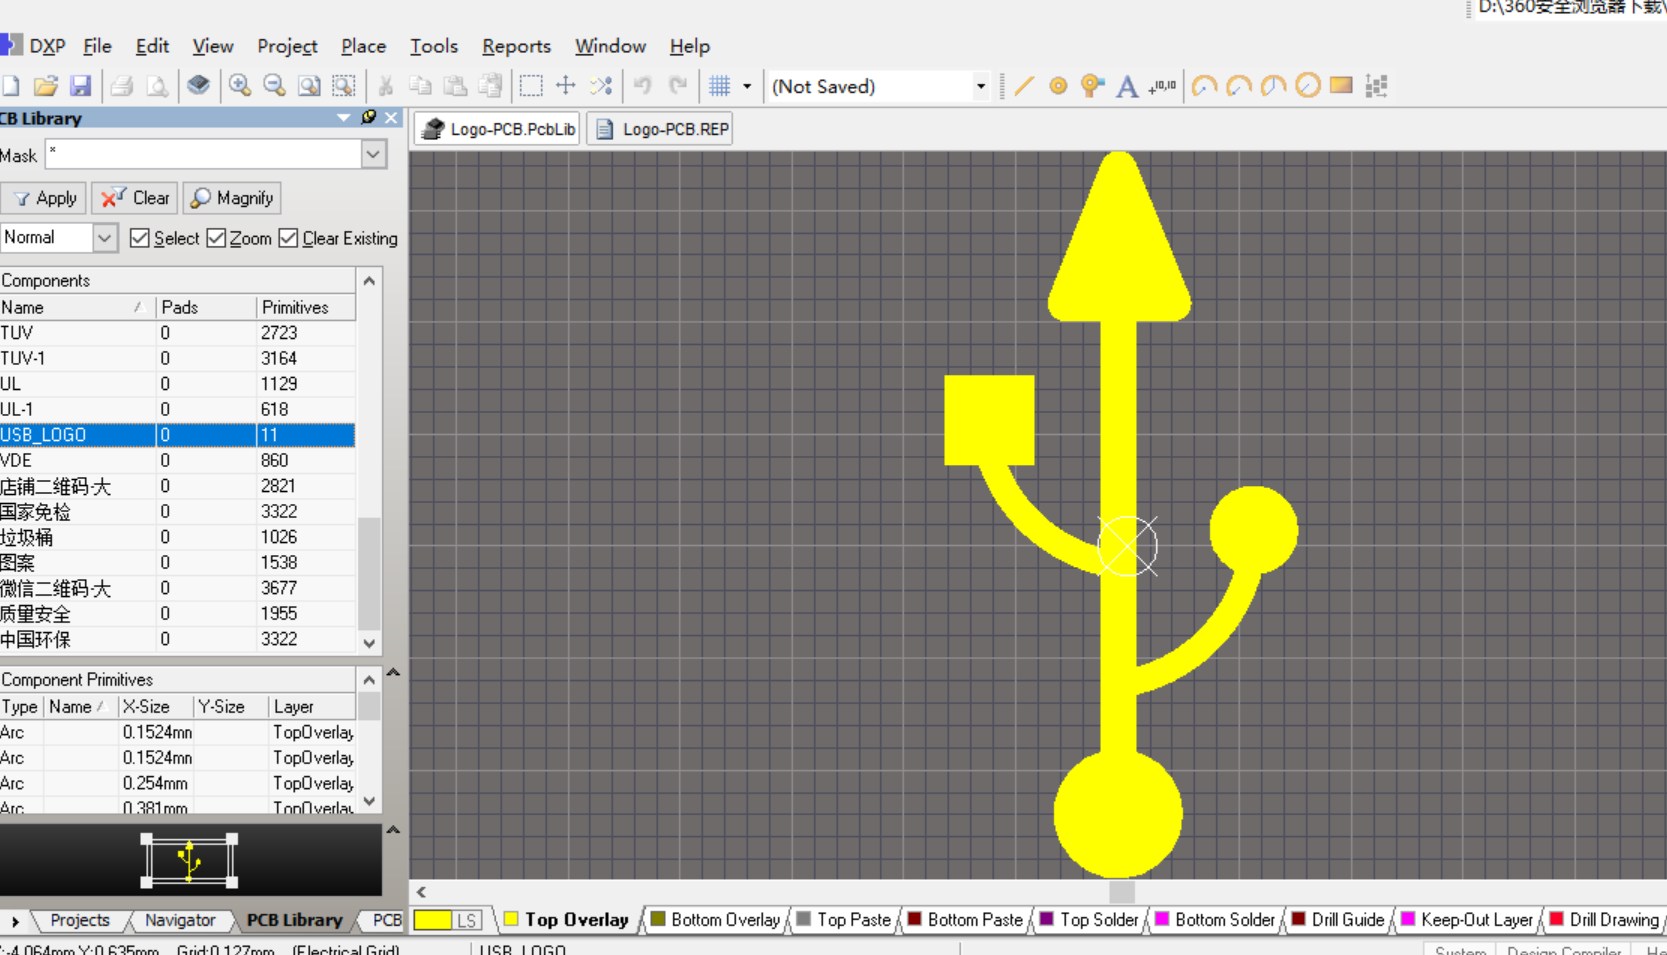Switch to Bottom Overlay layer tab
The width and height of the screenshot is (1667, 955).
pos(715,920)
